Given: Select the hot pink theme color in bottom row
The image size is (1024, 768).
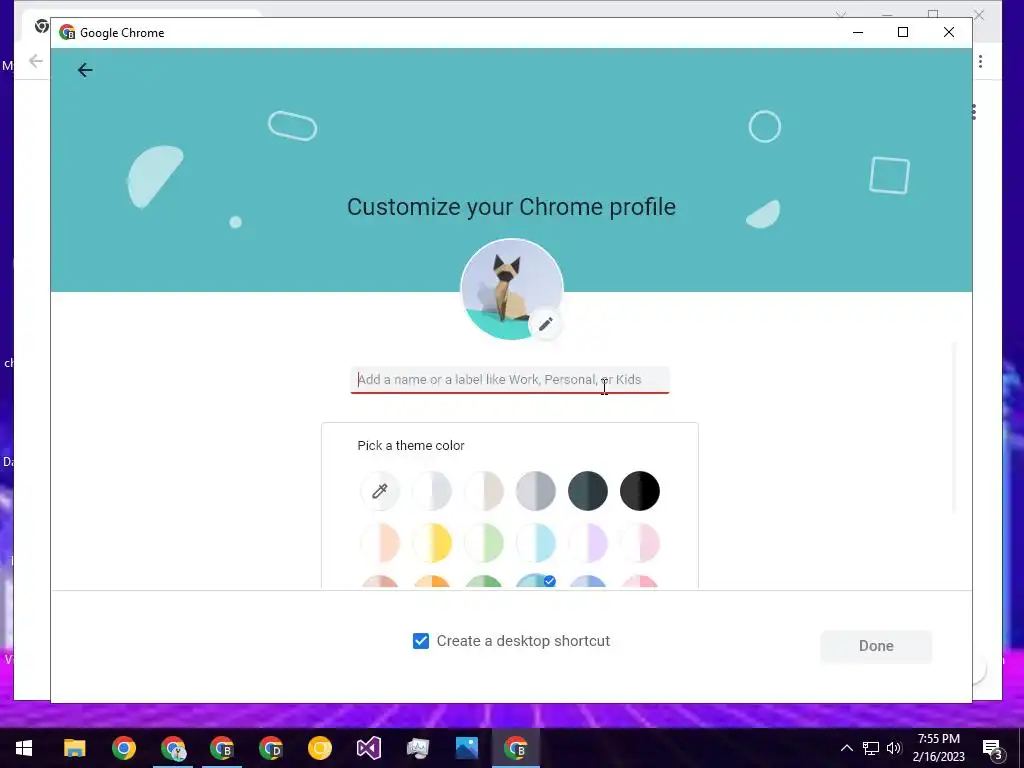Looking at the screenshot, I should click(x=639, y=581).
